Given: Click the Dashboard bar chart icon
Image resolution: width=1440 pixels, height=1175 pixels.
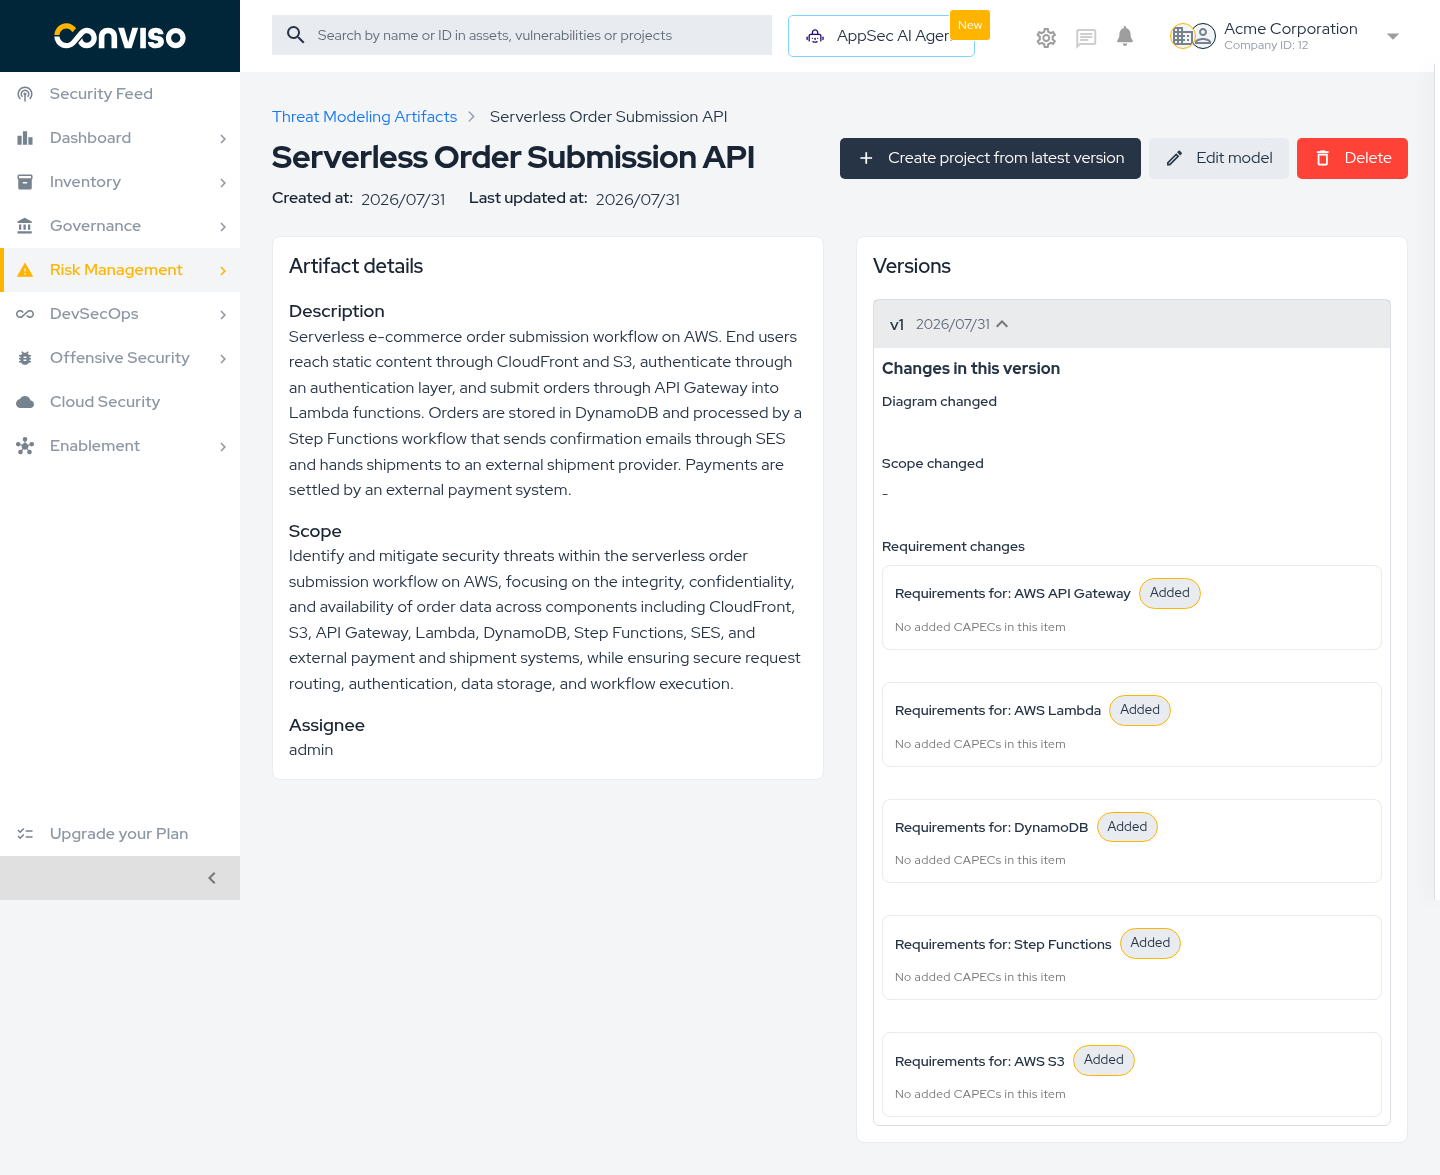Looking at the screenshot, I should (x=25, y=138).
